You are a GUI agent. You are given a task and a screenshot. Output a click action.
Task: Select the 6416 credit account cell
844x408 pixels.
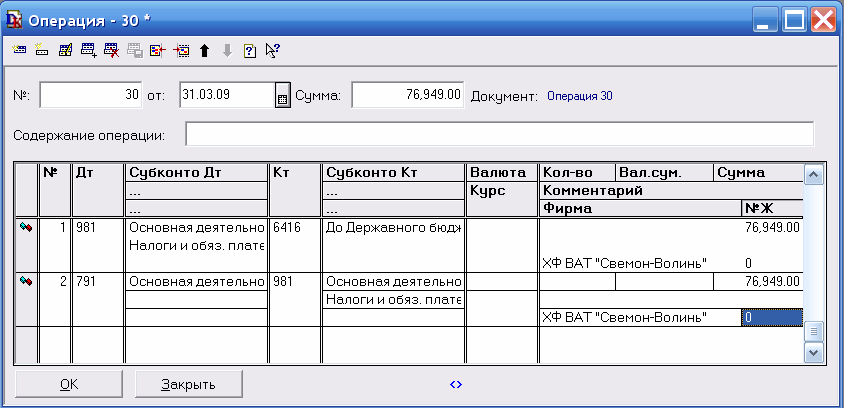pyautogui.click(x=295, y=228)
